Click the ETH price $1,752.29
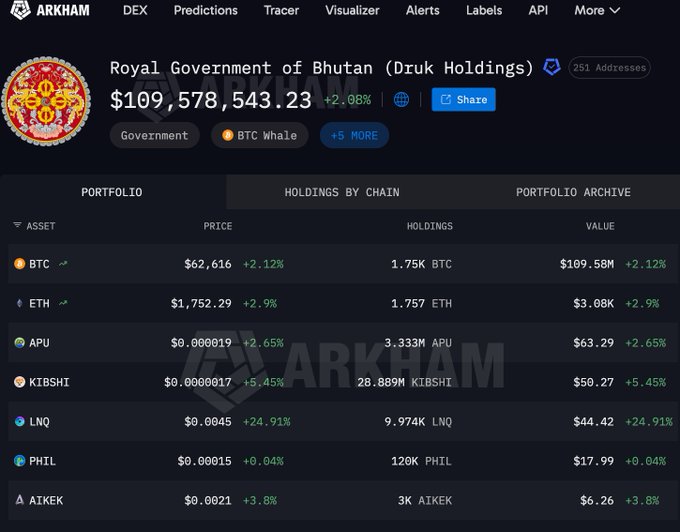The height and width of the screenshot is (532, 680). tap(201, 304)
